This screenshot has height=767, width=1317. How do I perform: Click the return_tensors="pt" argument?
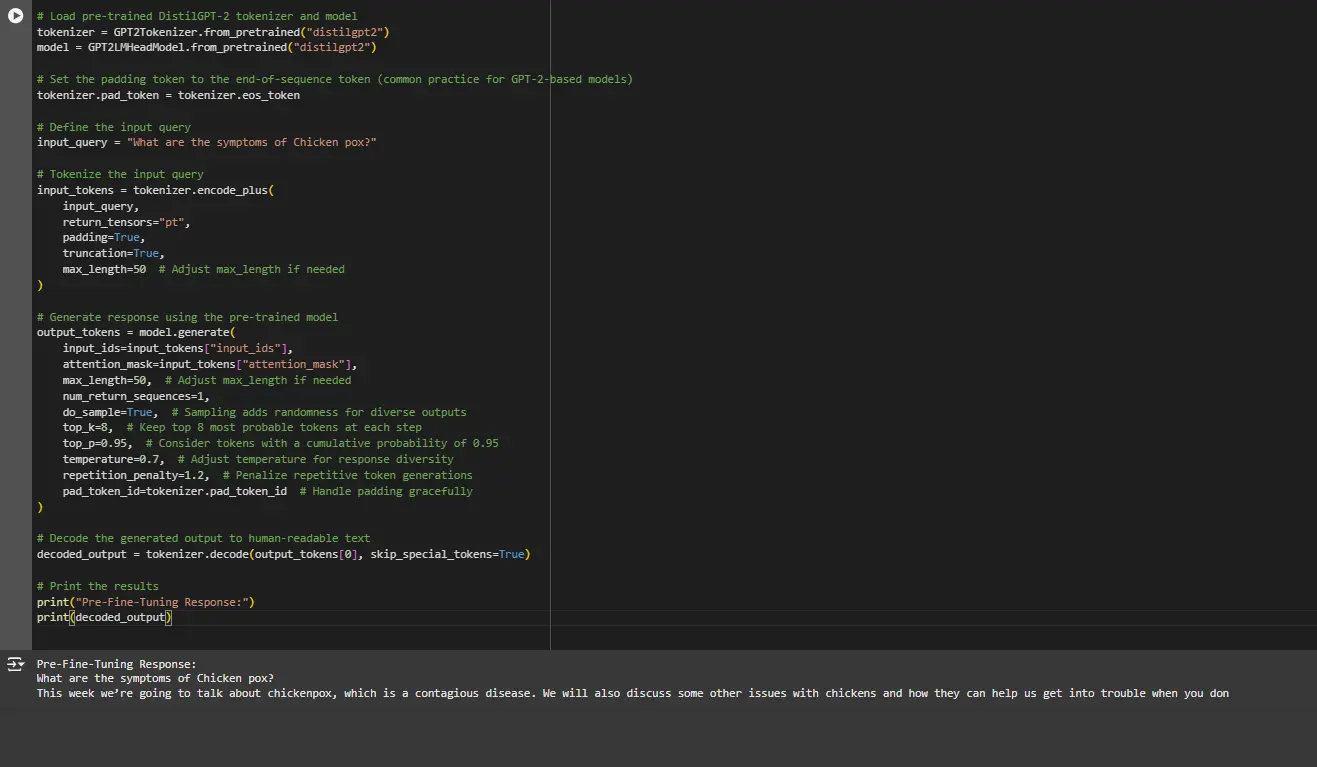point(126,222)
